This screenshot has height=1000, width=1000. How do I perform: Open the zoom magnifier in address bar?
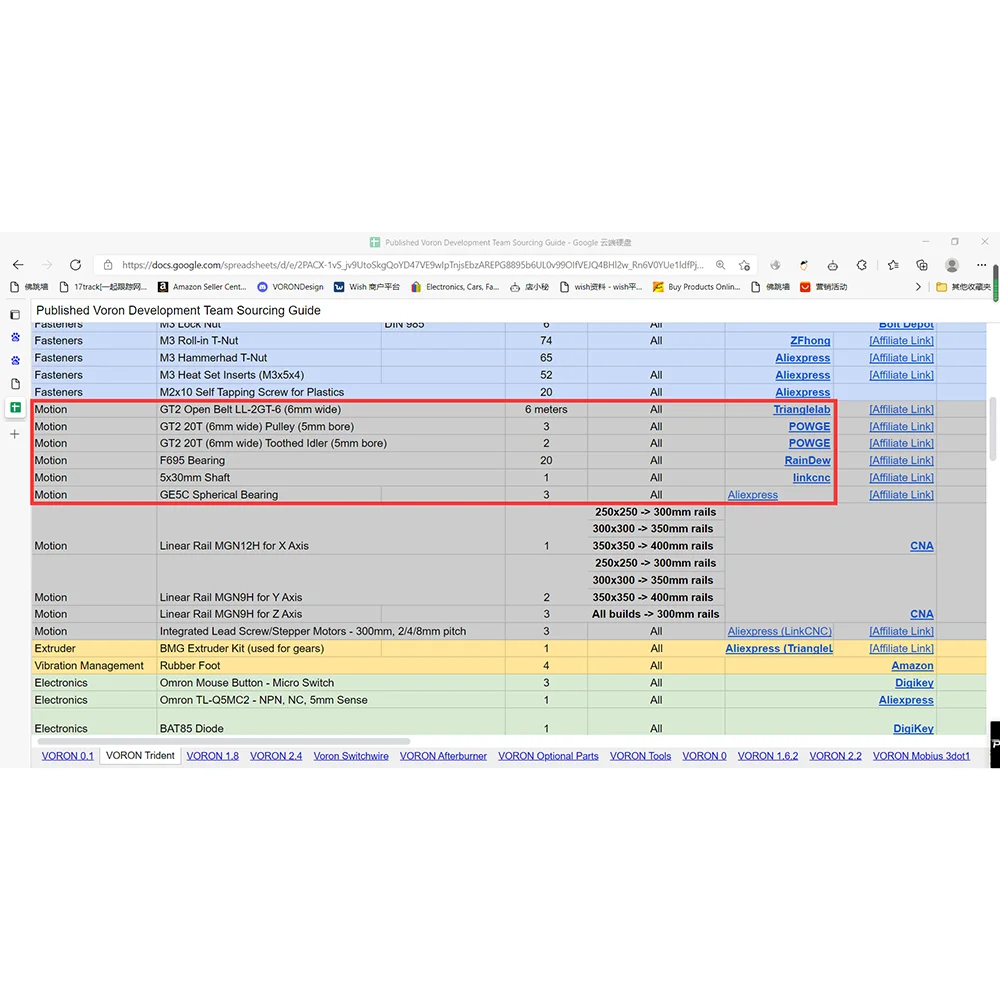pos(720,265)
